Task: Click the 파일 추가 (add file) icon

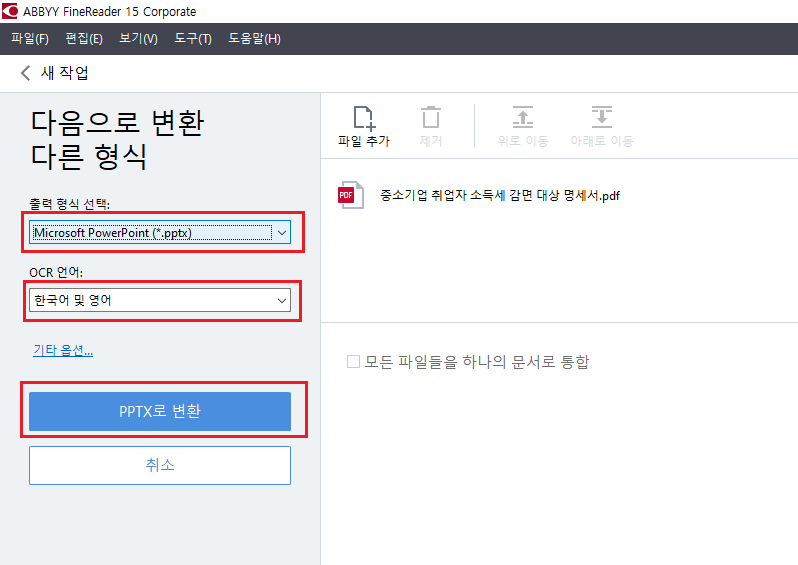Action: point(364,118)
